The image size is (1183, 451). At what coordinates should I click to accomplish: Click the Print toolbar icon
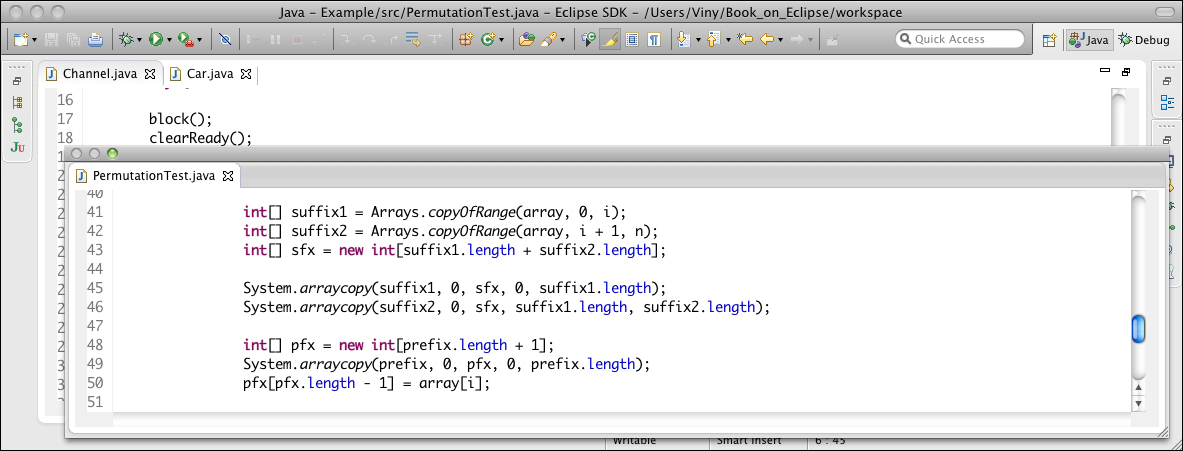coord(95,39)
